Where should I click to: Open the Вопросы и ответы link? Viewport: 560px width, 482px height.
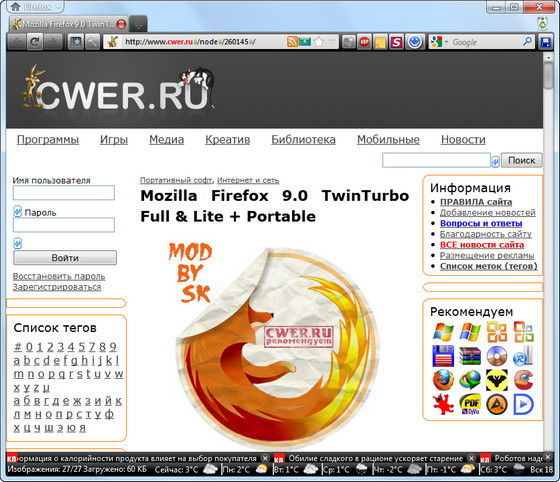click(481, 224)
